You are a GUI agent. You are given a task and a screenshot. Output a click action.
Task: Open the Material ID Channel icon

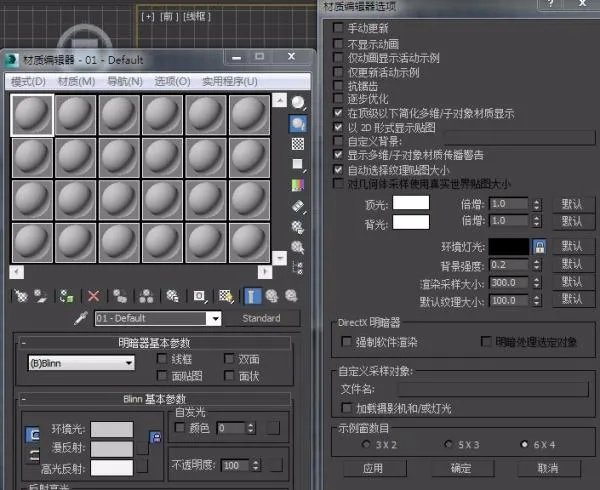(199, 296)
